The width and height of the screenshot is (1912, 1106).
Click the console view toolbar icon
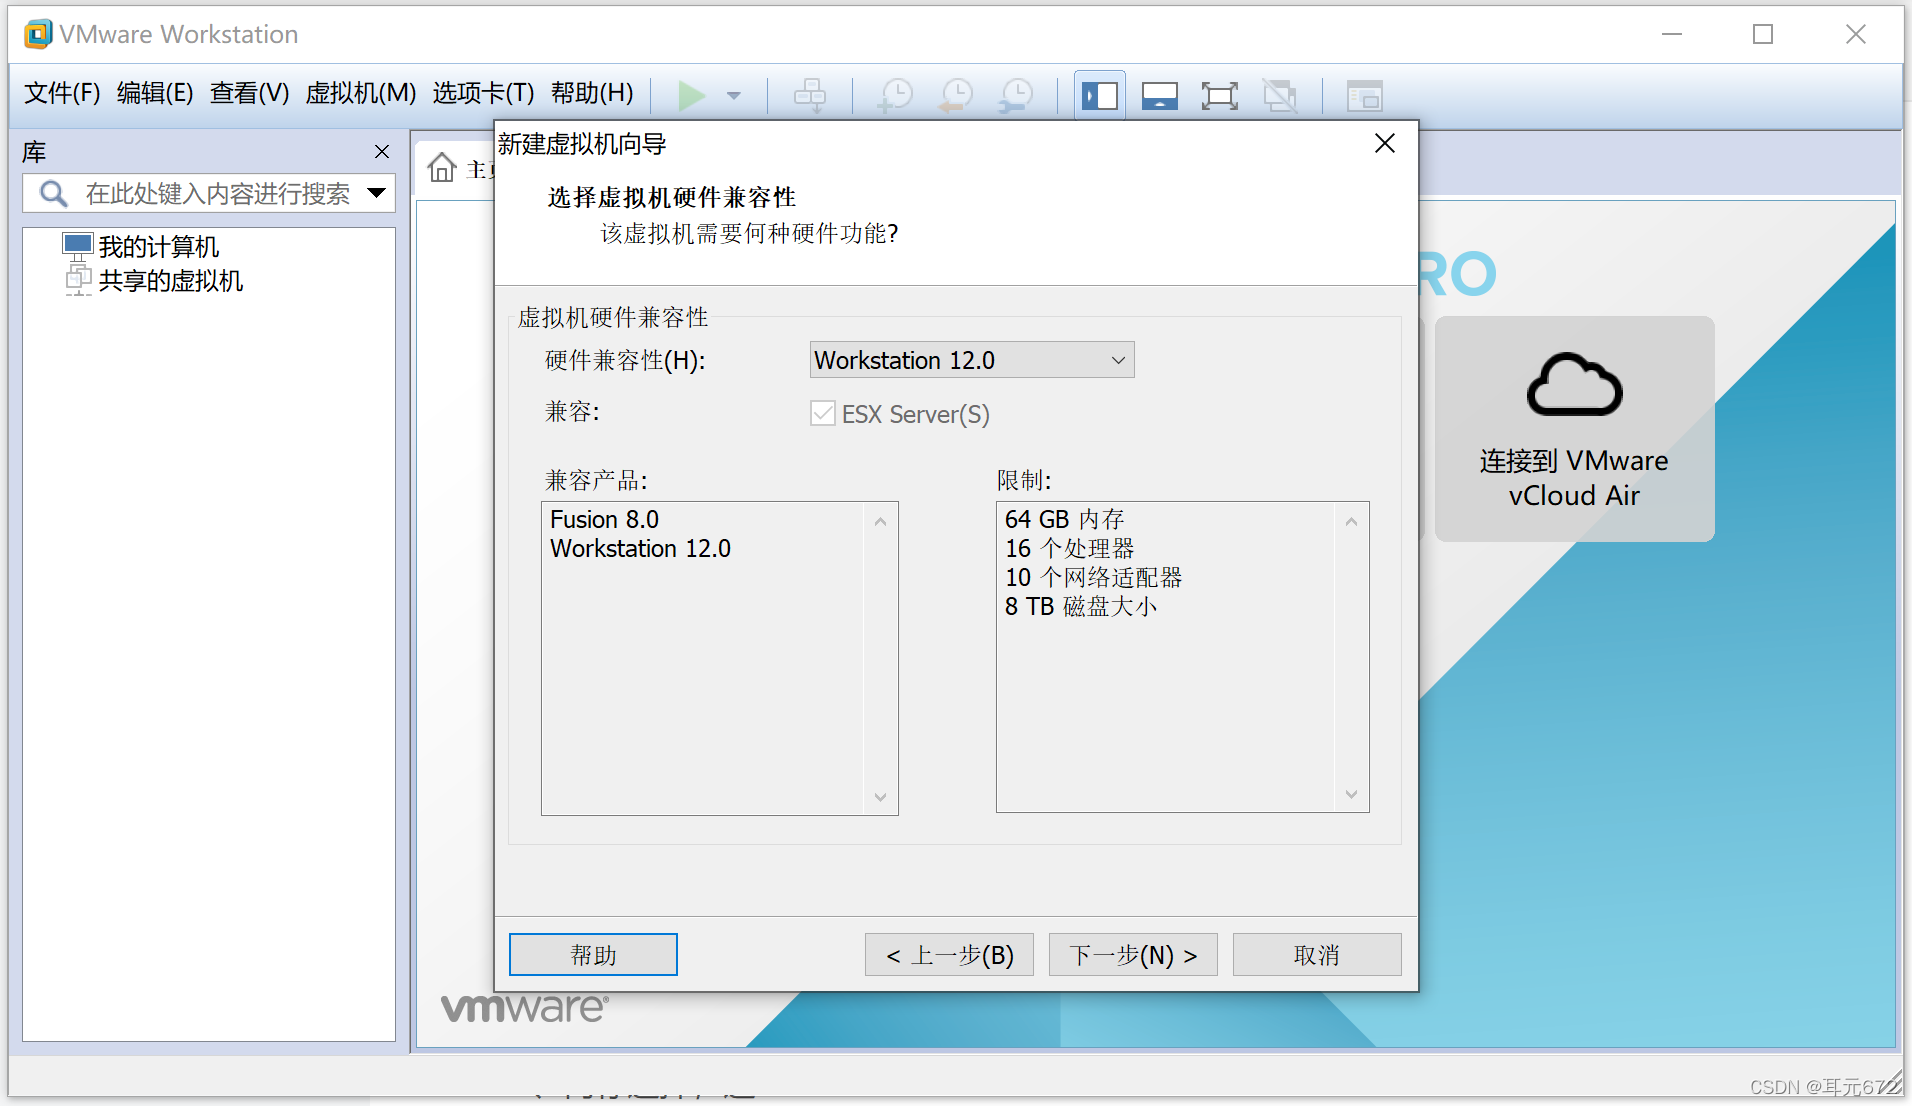[1364, 96]
